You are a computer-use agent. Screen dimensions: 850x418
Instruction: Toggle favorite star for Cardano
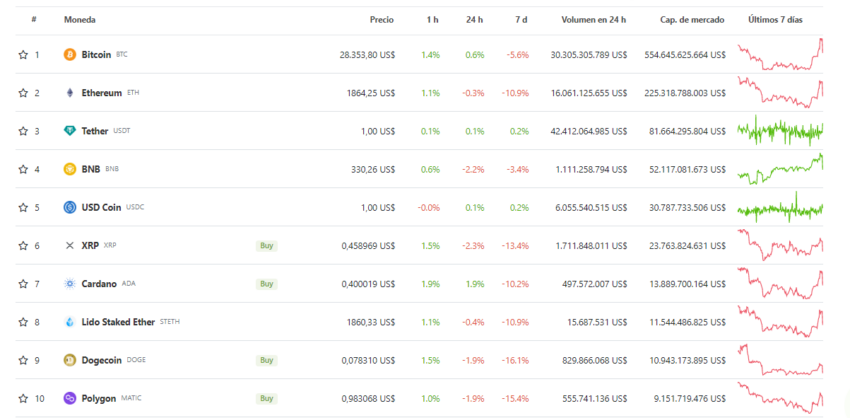point(23,284)
